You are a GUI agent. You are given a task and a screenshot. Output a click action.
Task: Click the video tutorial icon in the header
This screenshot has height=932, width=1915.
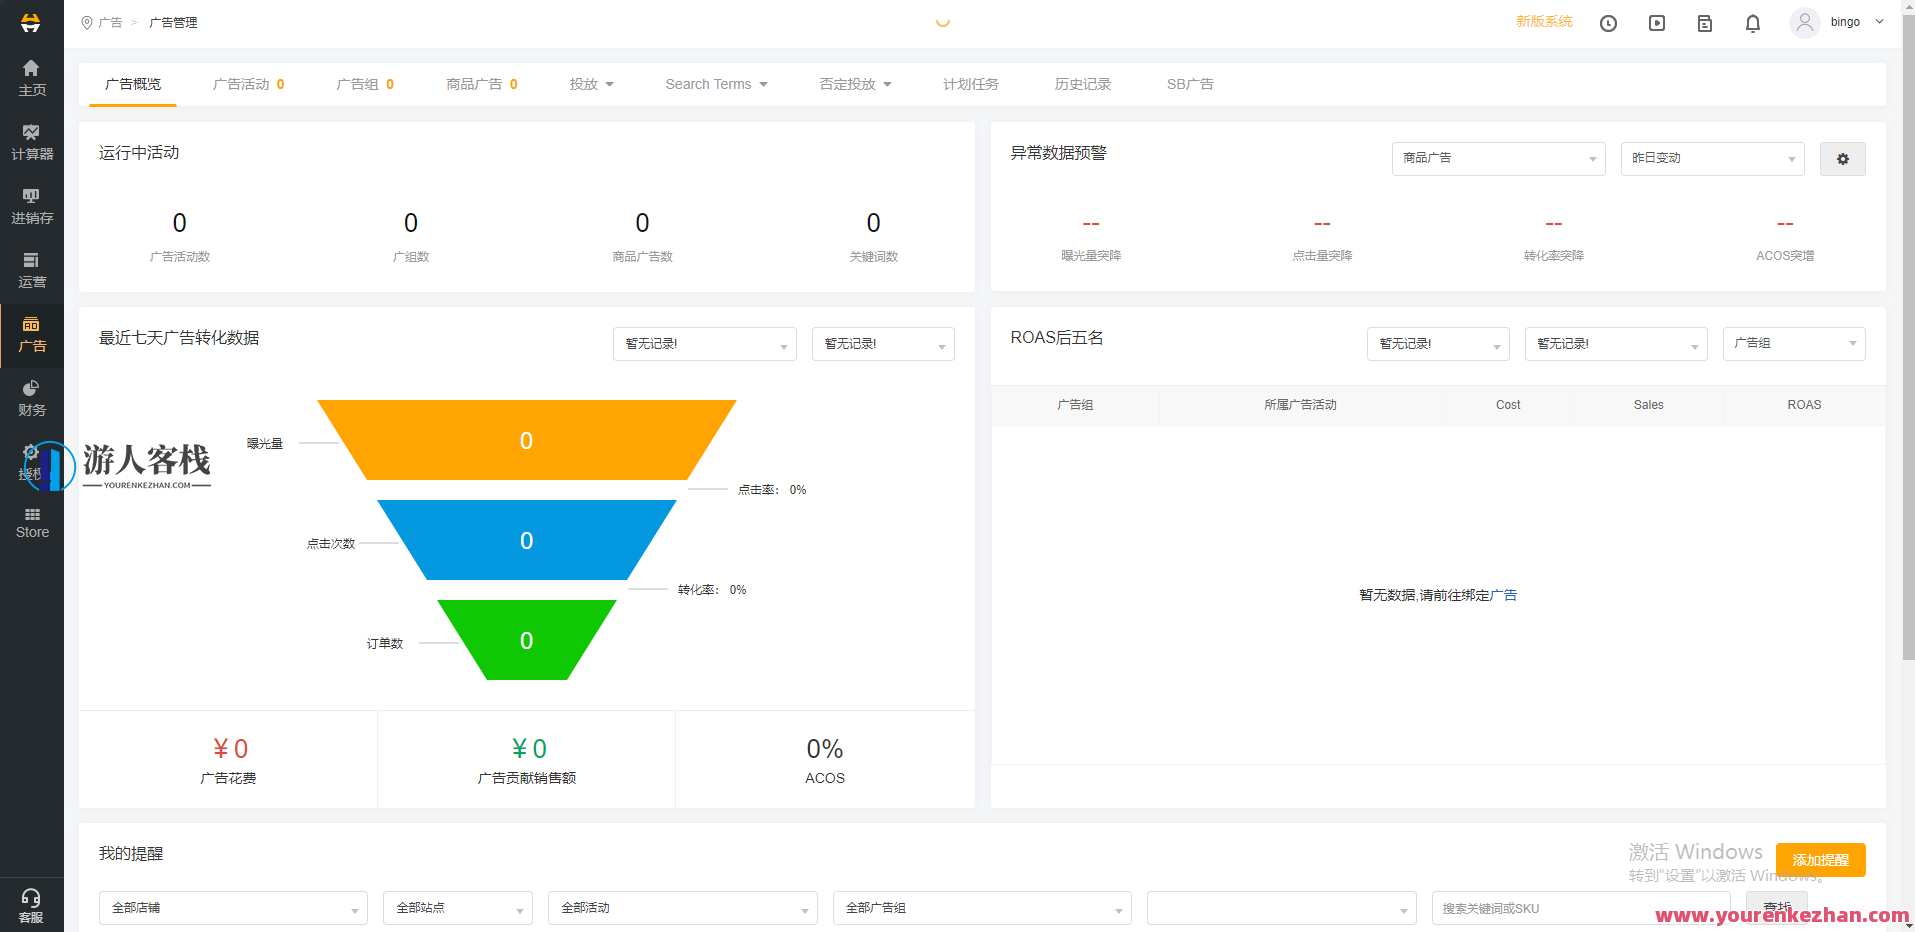click(x=1656, y=22)
